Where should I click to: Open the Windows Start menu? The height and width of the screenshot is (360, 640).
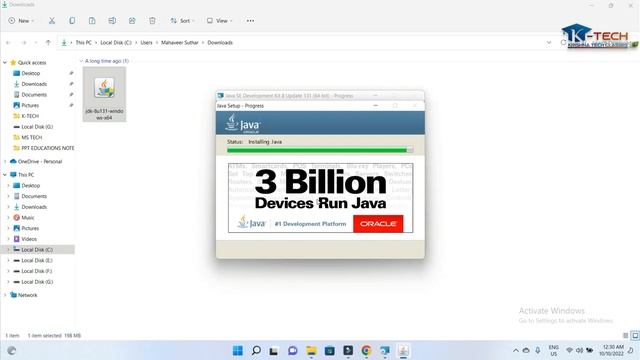pos(238,351)
